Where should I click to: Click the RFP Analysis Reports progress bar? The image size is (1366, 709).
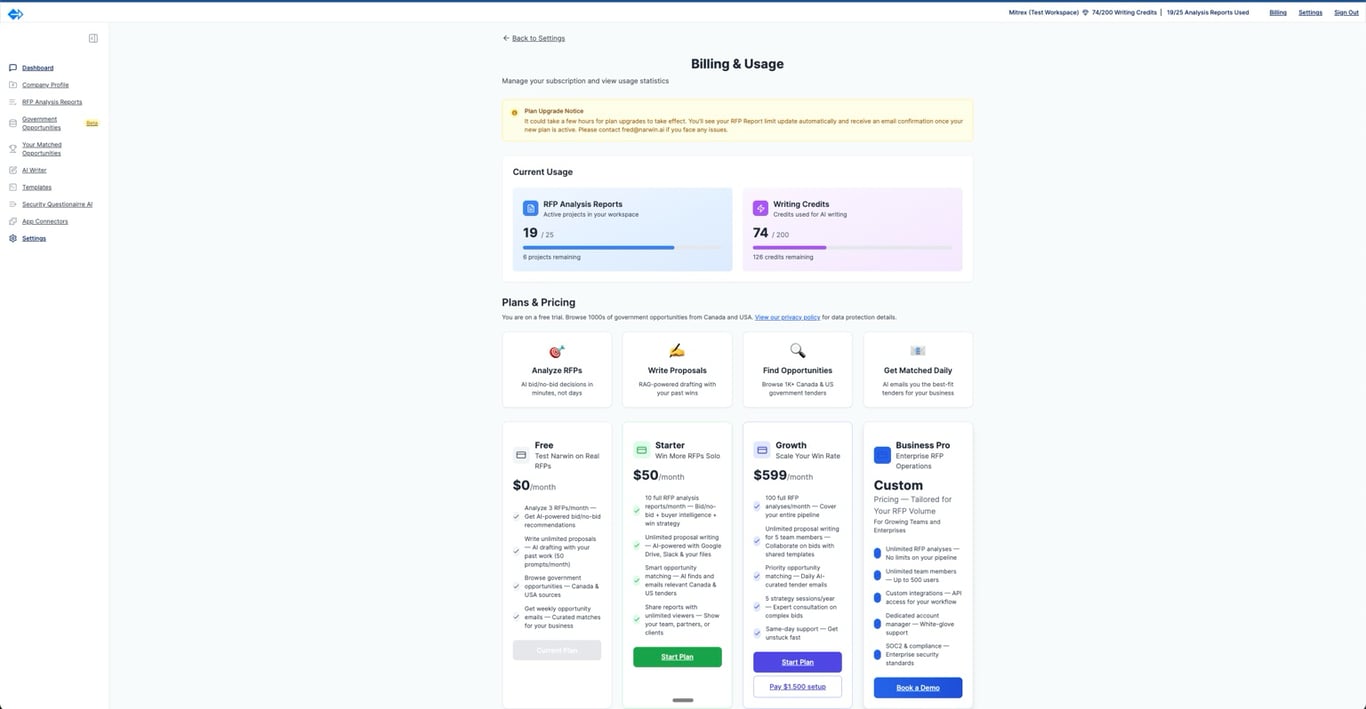pos(622,247)
